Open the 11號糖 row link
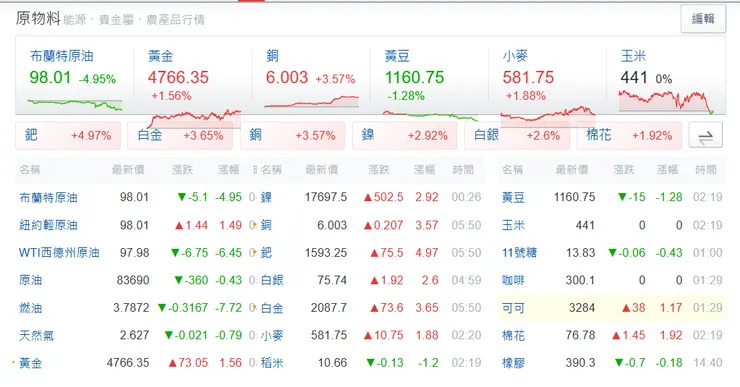The width and height of the screenshot is (740, 387). (520, 252)
